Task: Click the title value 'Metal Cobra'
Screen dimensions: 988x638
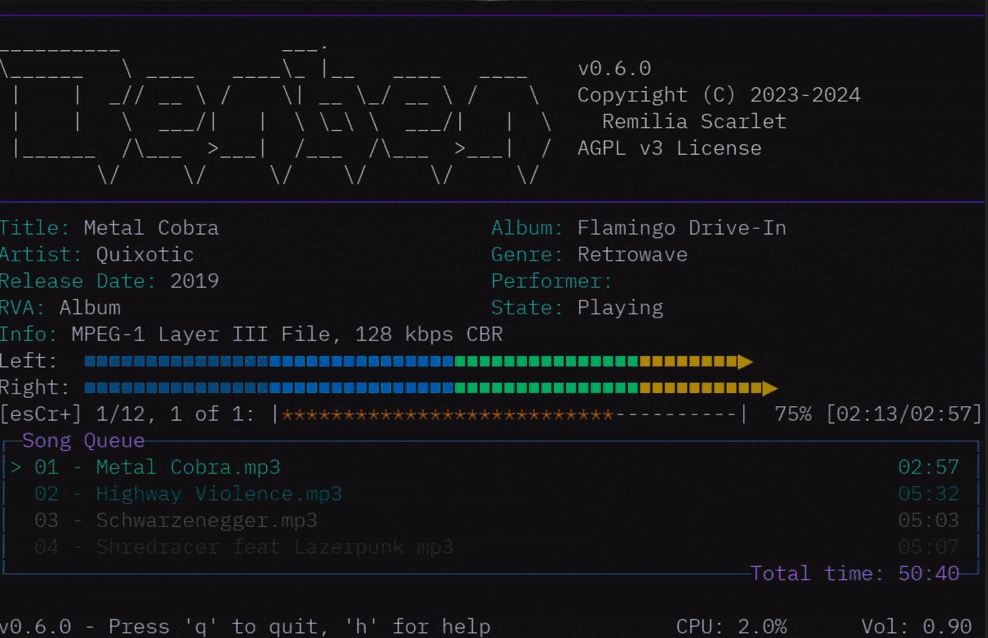Action: tap(151, 228)
